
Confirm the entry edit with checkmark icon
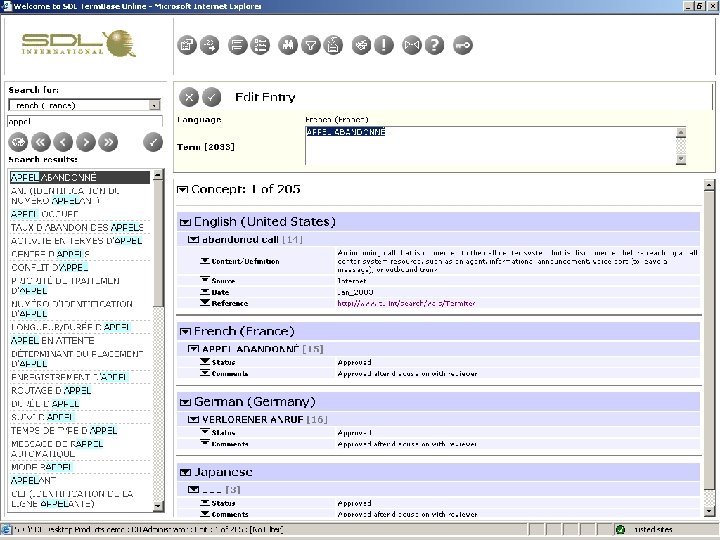coord(211,97)
